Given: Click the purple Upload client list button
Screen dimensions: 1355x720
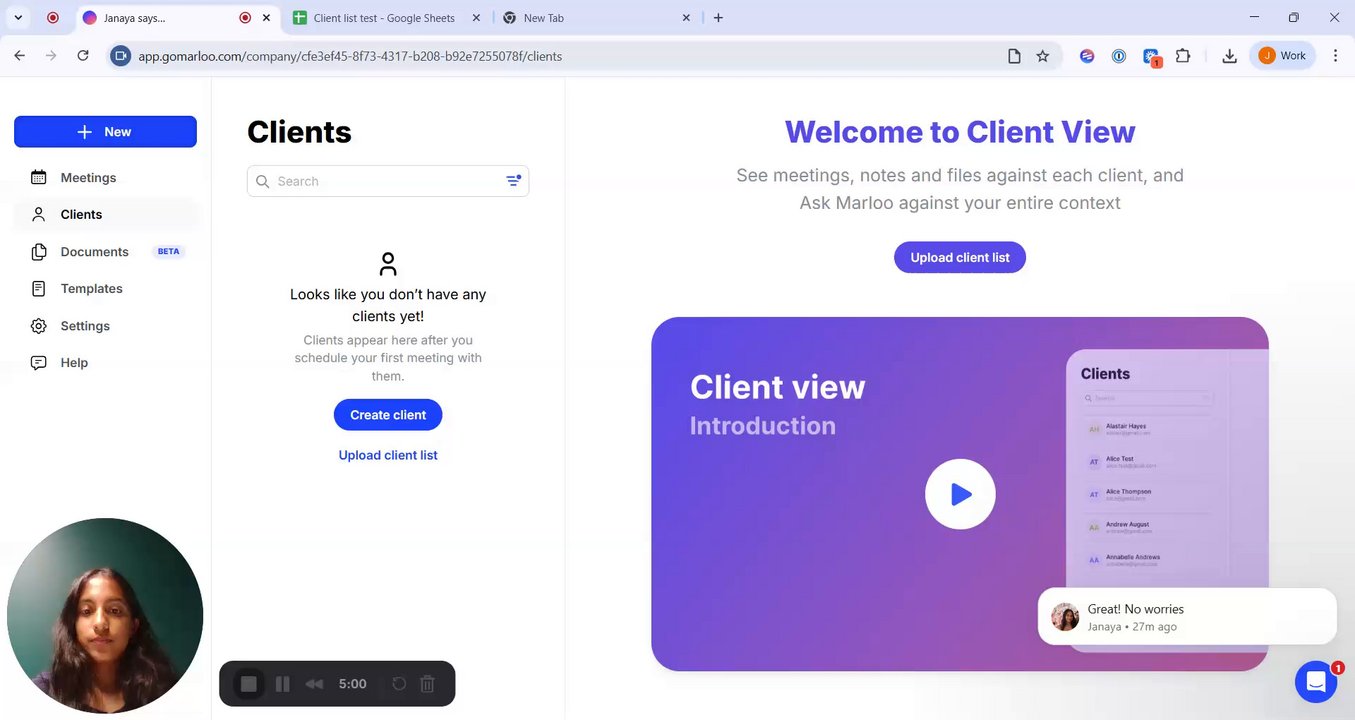Looking at the screenshot, I should point(960,257).
